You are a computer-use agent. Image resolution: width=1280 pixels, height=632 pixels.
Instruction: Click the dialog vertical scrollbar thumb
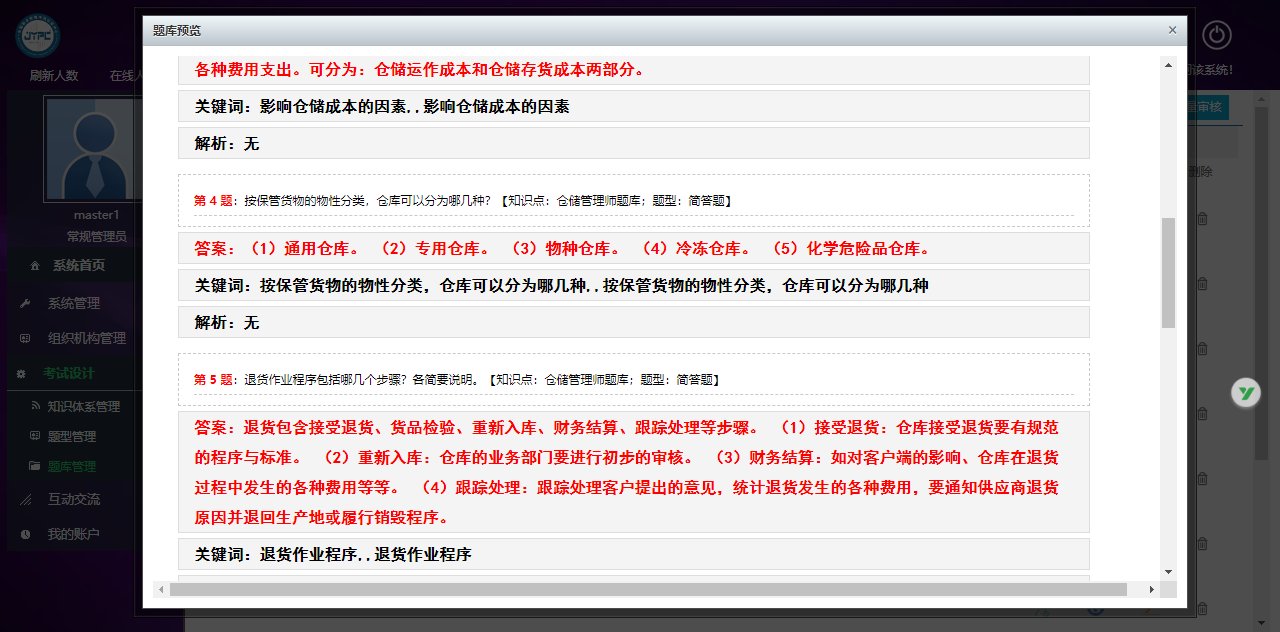click(1168, 272)
